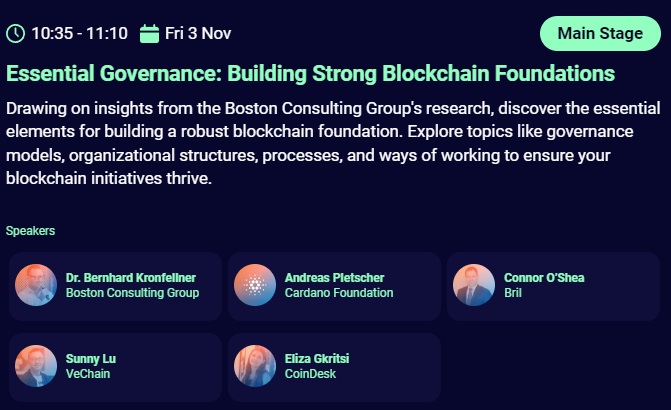The width and height of the screenshot is (671, 410).
Task: Click Connor O'Shea's profile picture
Action: (473, 285)
